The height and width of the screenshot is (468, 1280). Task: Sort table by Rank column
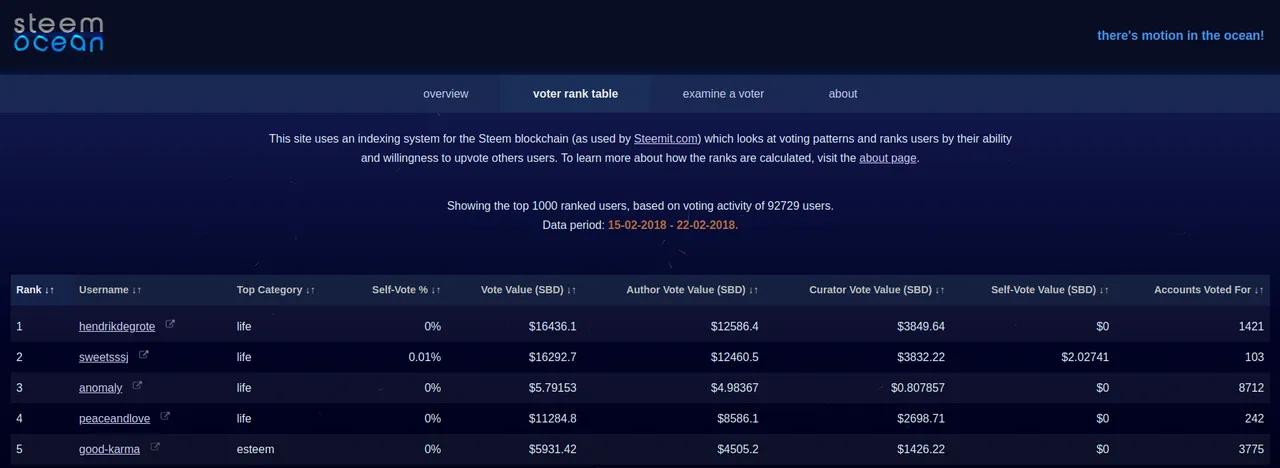tap(35, 290)
